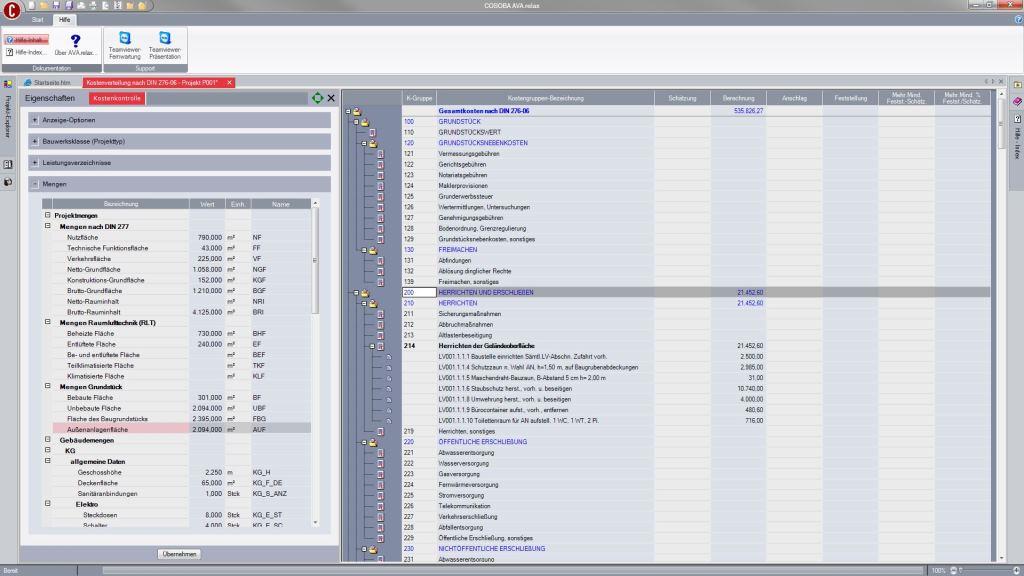This screenshot has width=1024, height=576.
Task: Expand the Anzeige-Optionen section
Action: point(35,120)
